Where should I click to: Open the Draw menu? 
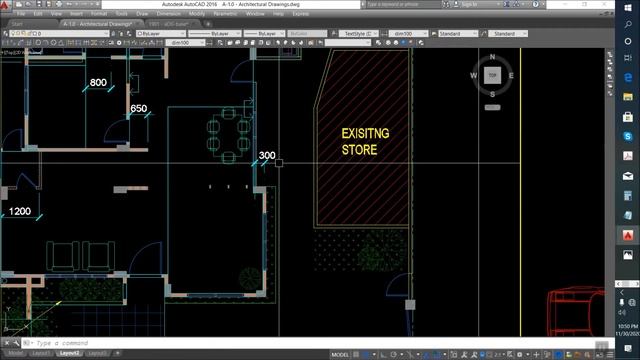tap(142, 14)
